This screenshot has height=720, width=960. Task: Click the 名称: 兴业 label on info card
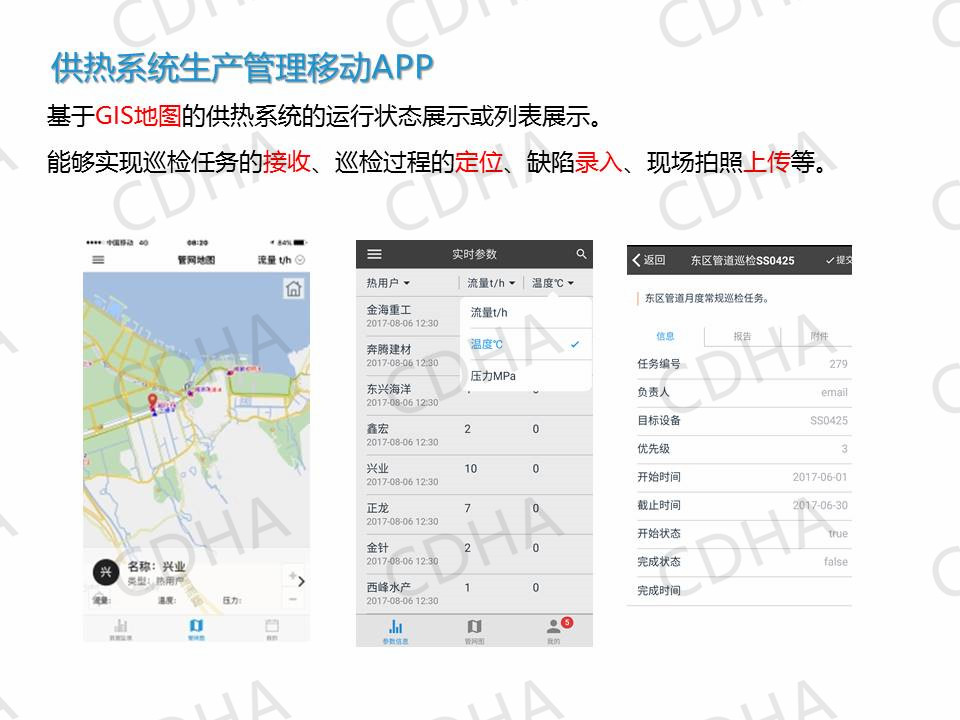pos(156,566)
